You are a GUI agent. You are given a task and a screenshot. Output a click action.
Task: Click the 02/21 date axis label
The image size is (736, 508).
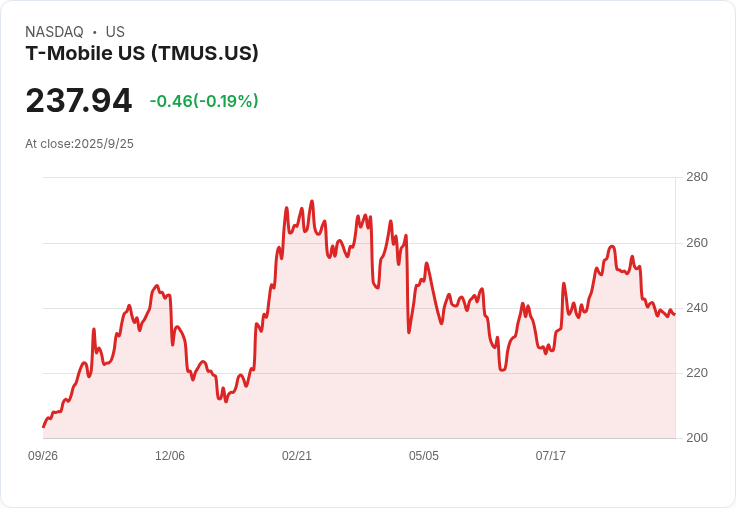297,456
